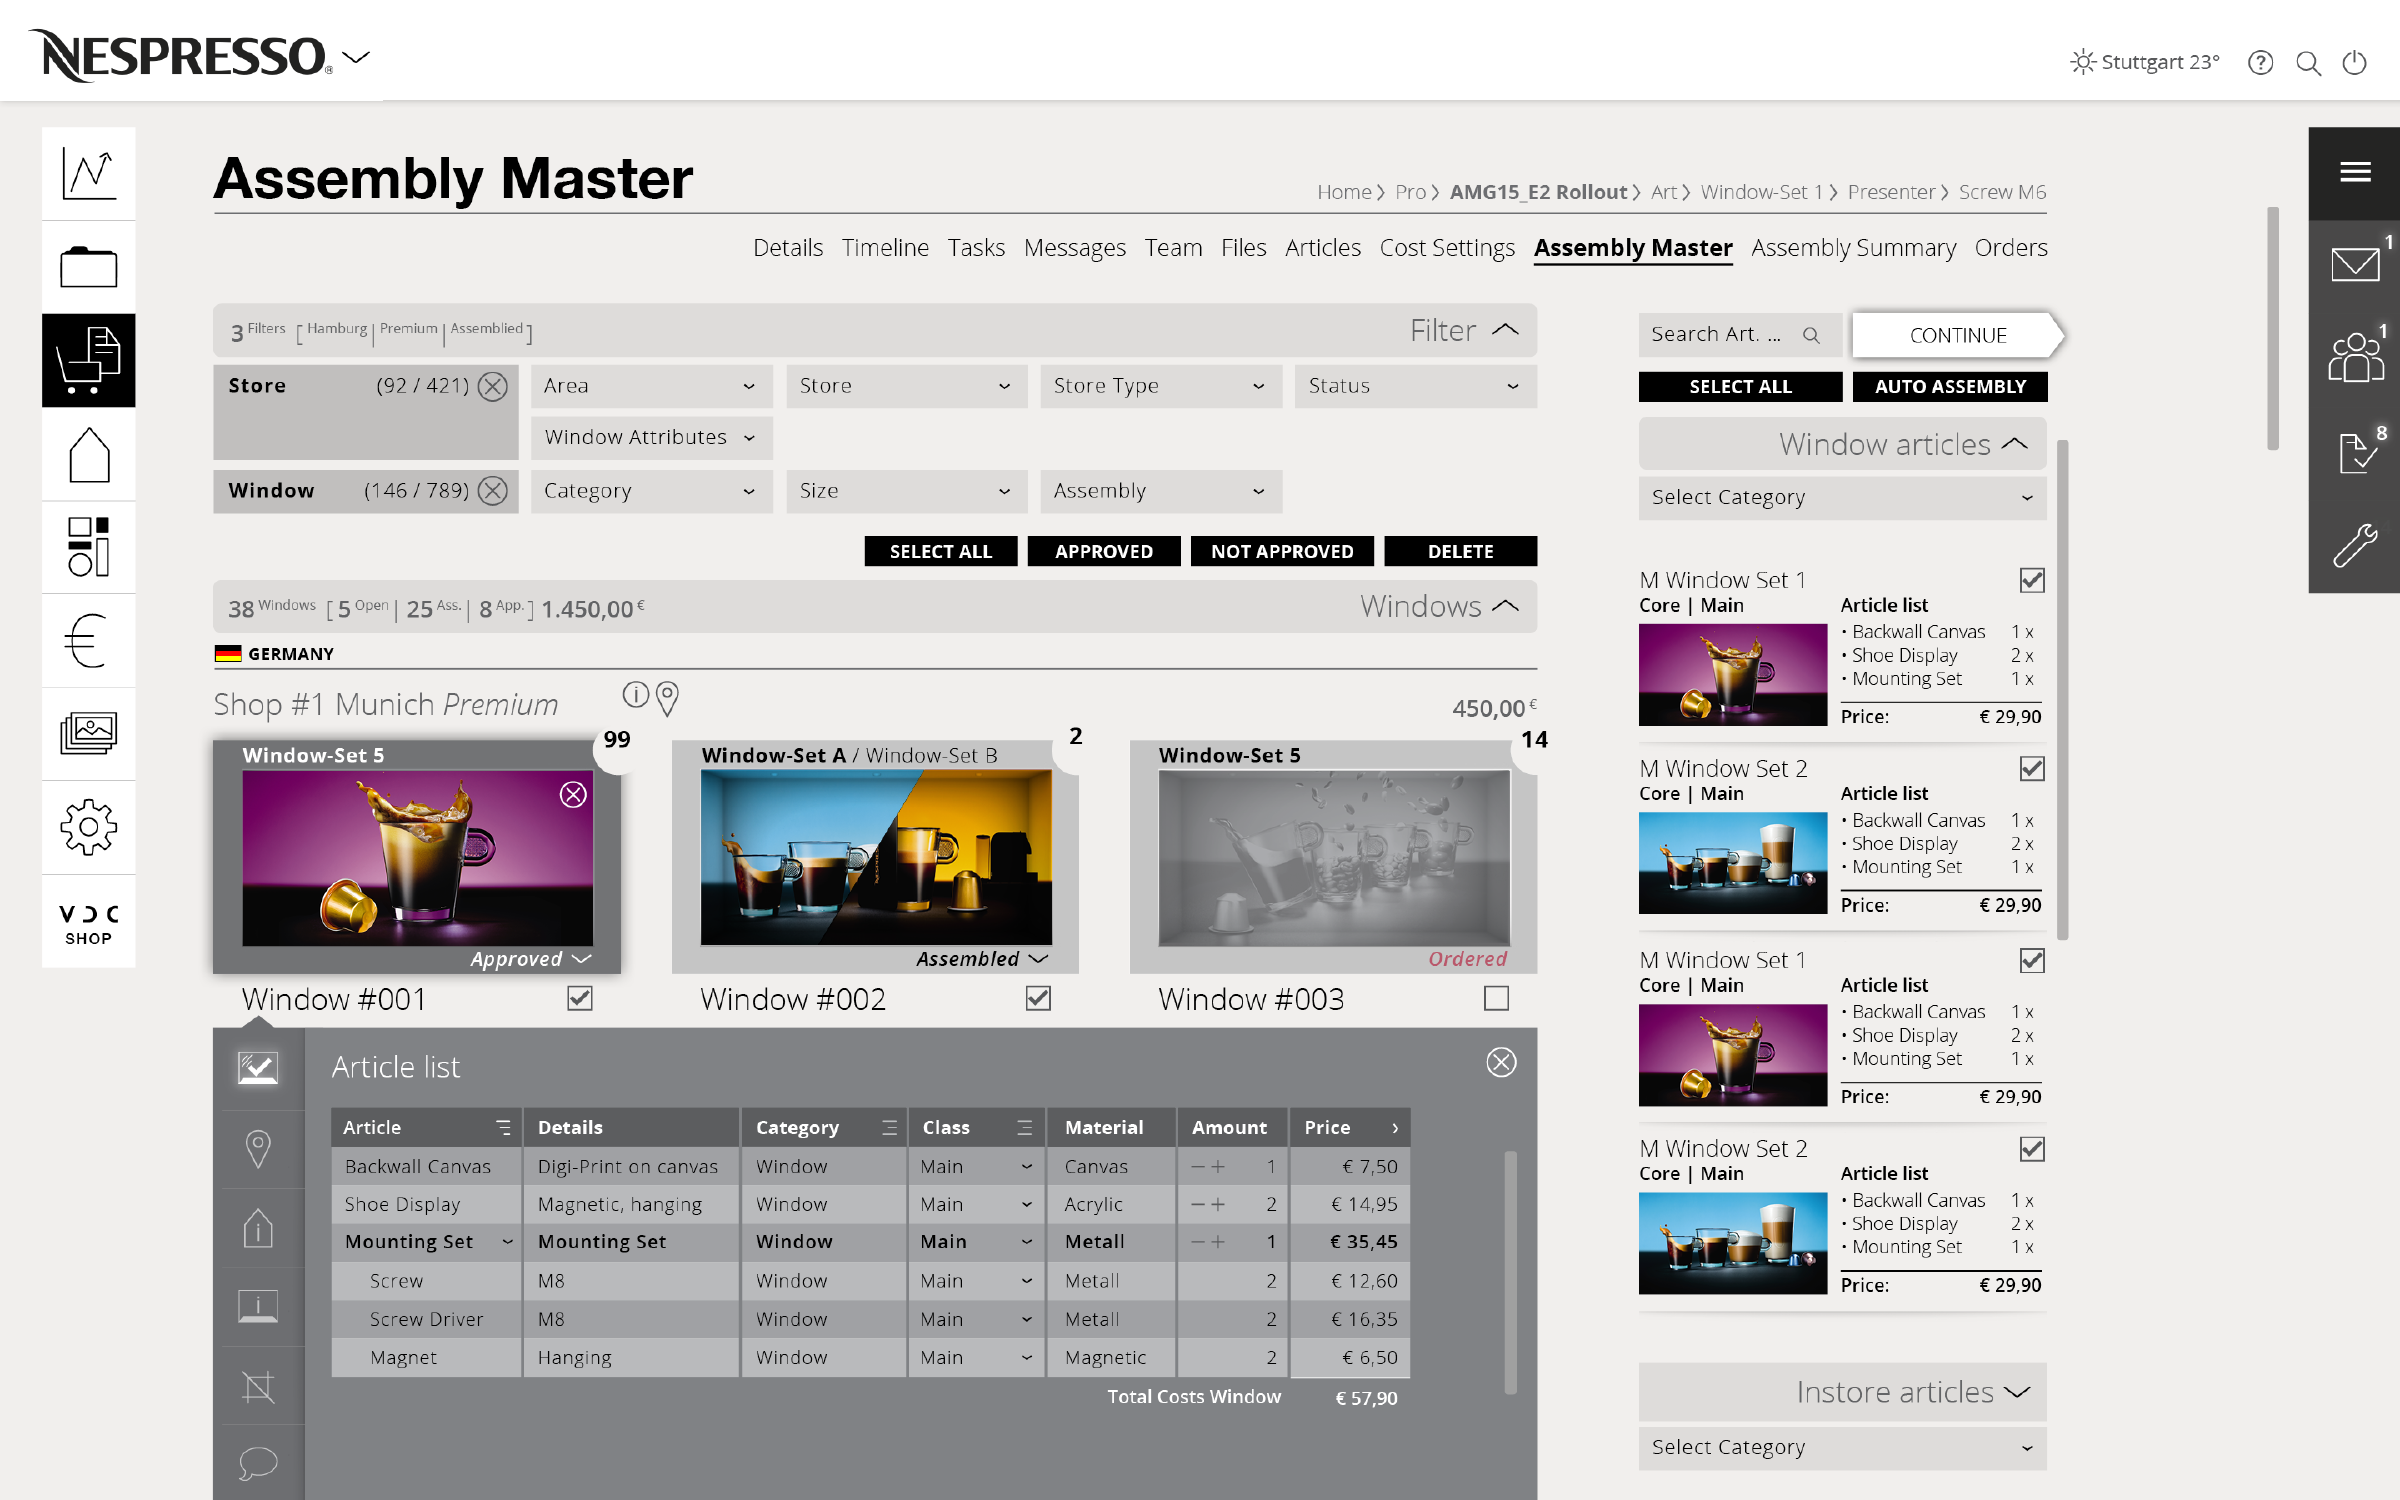Viewport: 2400px width, 1500px height.
Task: Open the Cost Settings tab
Action: pyautogui.click(x=1446, y=248)
